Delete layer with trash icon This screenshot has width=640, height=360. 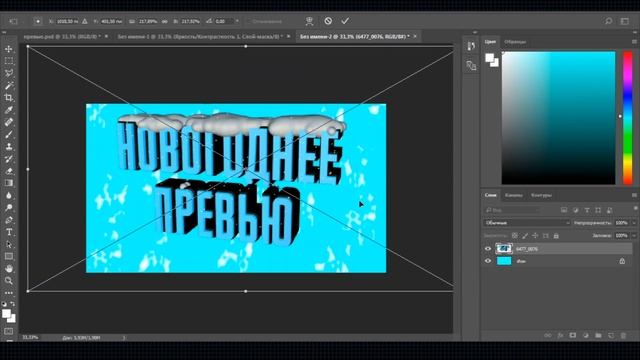click(623, 335)
